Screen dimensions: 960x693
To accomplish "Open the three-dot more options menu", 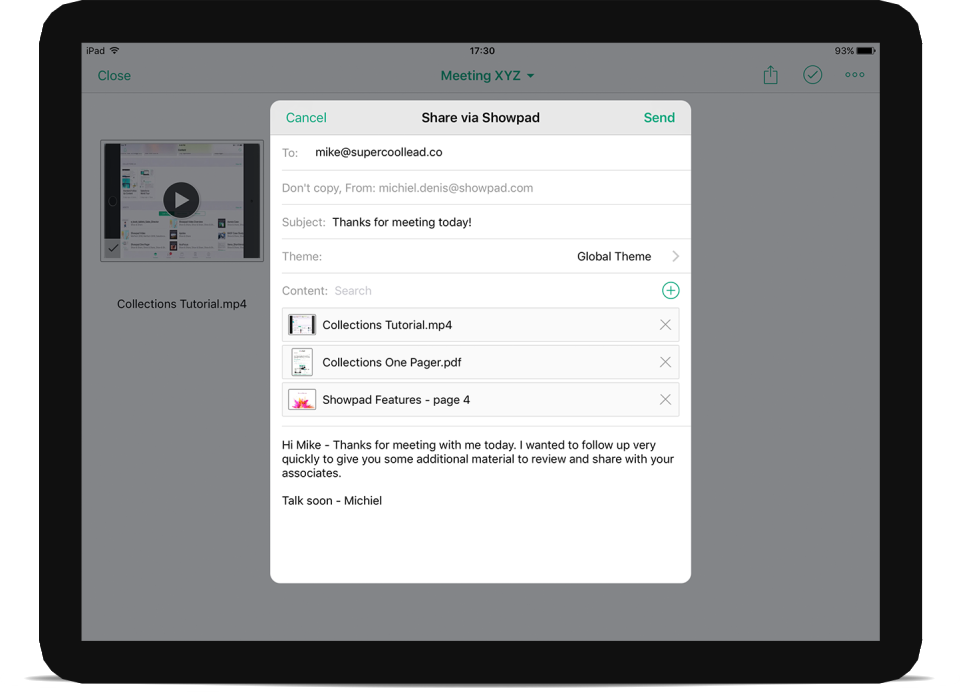I will coord(855,75).
